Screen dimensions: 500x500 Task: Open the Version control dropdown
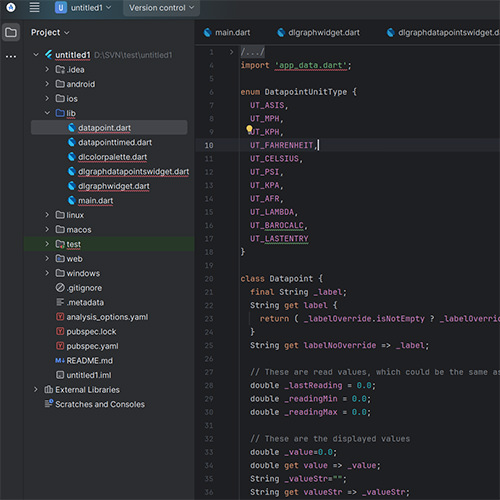point(161,8)
